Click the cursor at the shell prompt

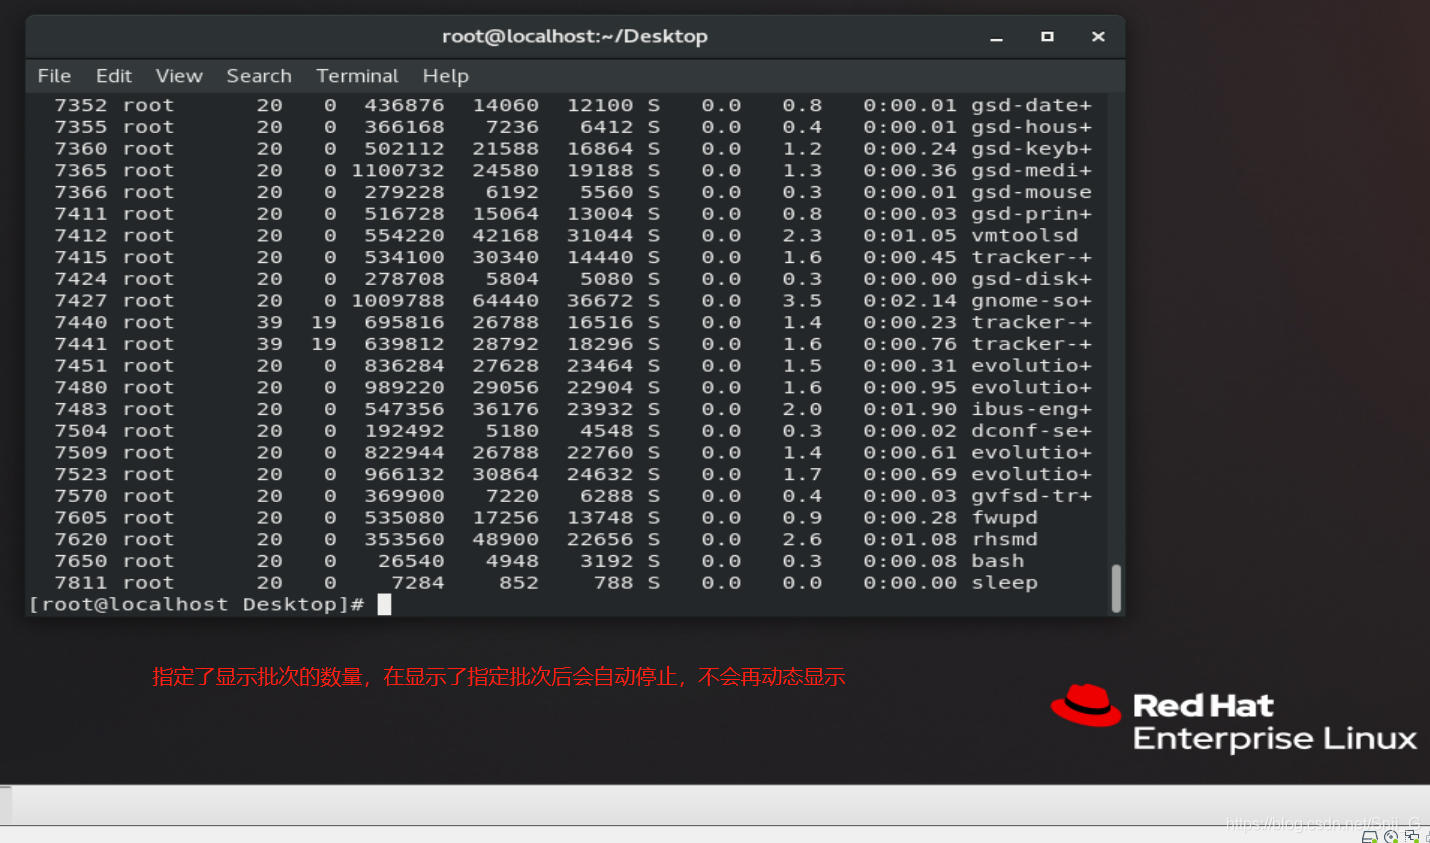pyautogui.click(x=384, y=604)
